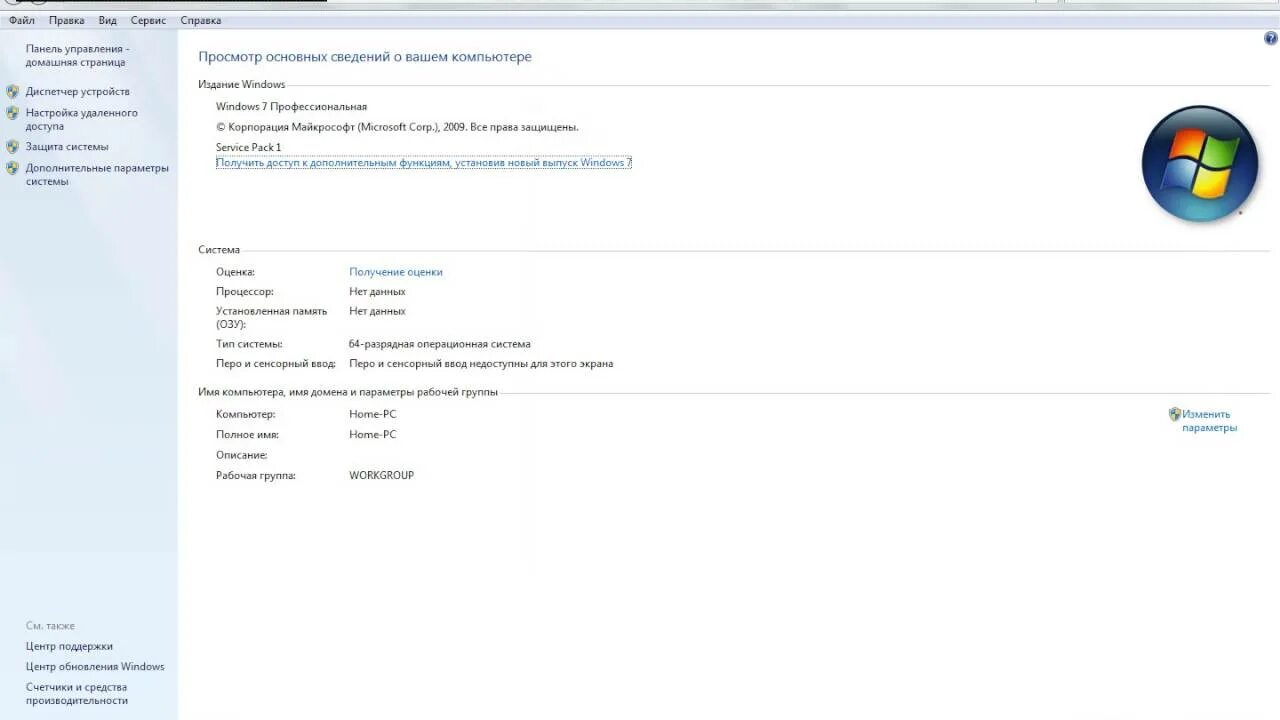The height and width of the screenshot is (720, 1280).
Task: Click shield icon beside Диспетчер устройств
Action: tap(13, 91)
